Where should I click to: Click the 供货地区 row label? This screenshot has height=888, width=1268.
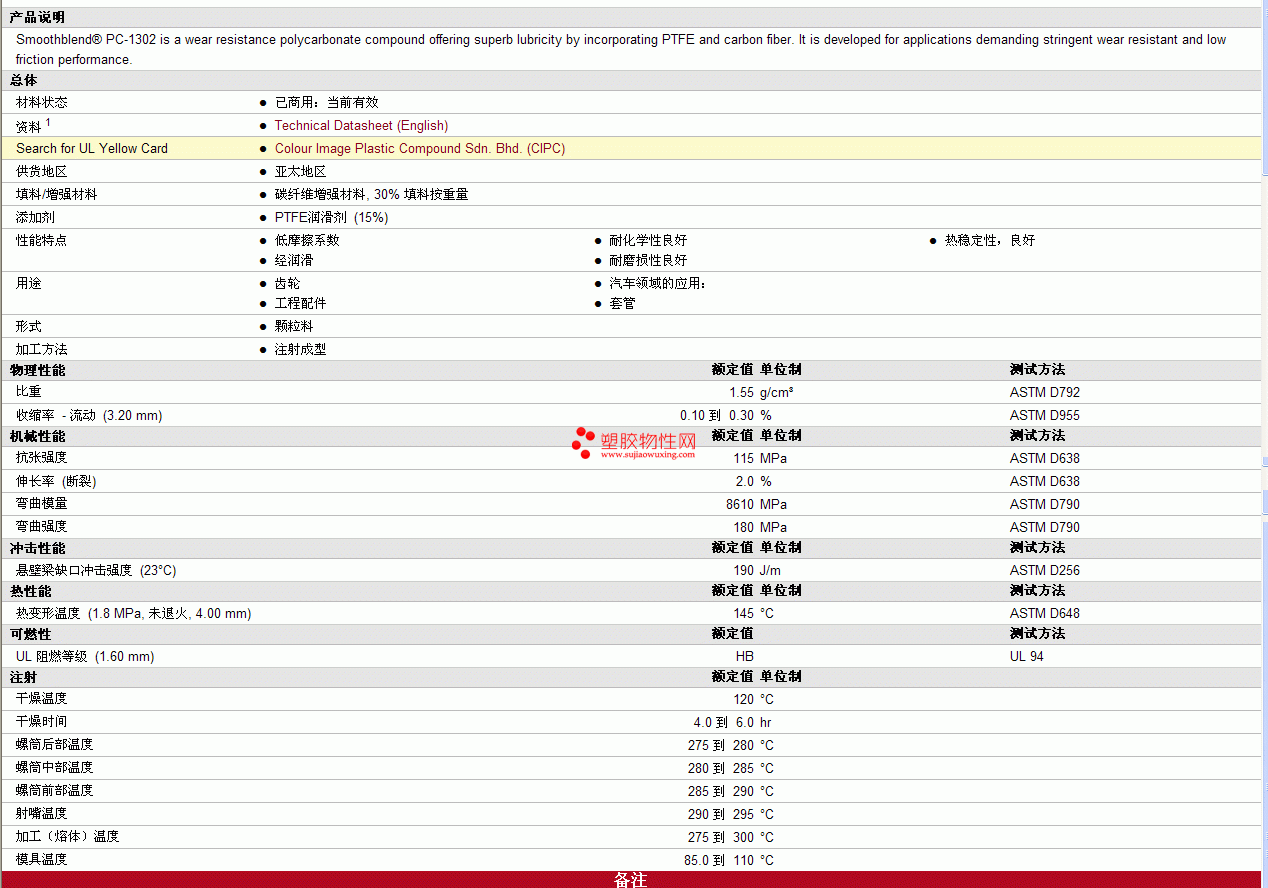click(42, 171)
